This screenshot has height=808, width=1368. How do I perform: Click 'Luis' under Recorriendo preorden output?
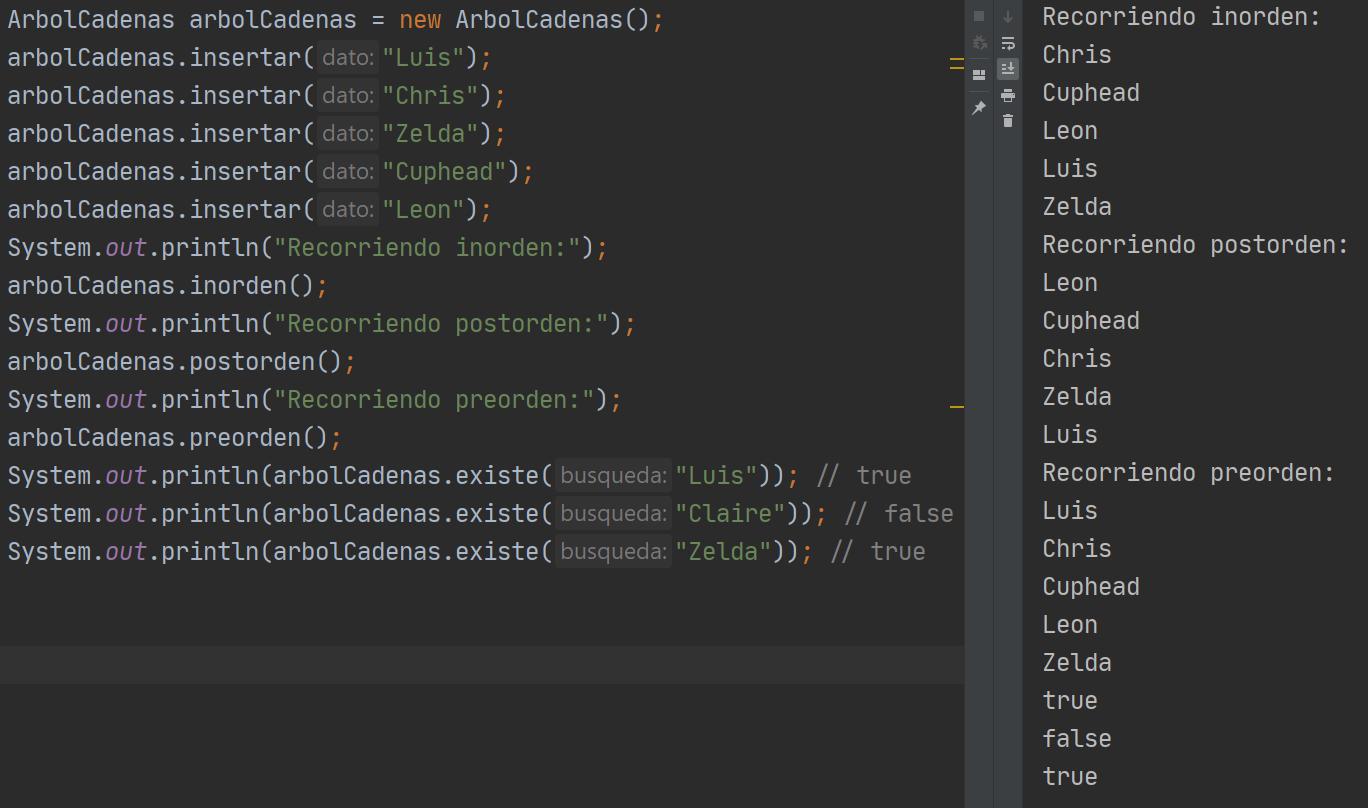(1070, 511)
